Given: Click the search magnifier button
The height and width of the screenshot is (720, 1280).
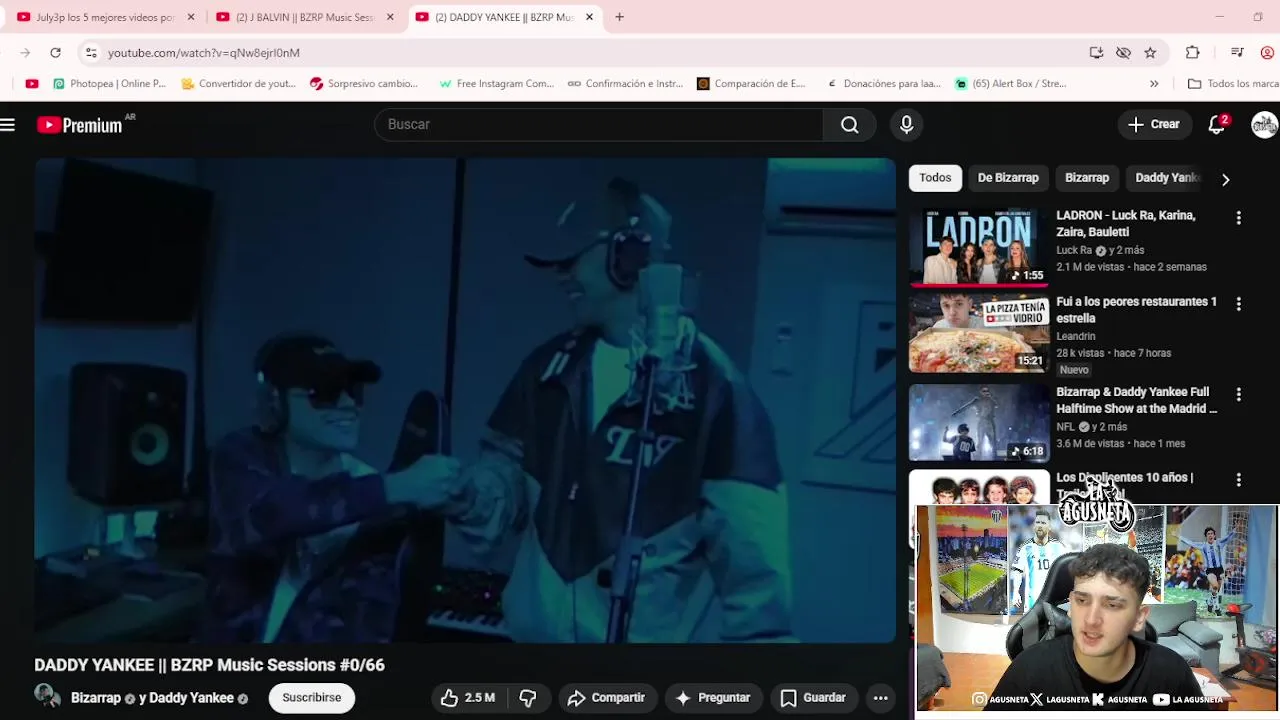Looking at the screenshot, I should click(849, 124).
